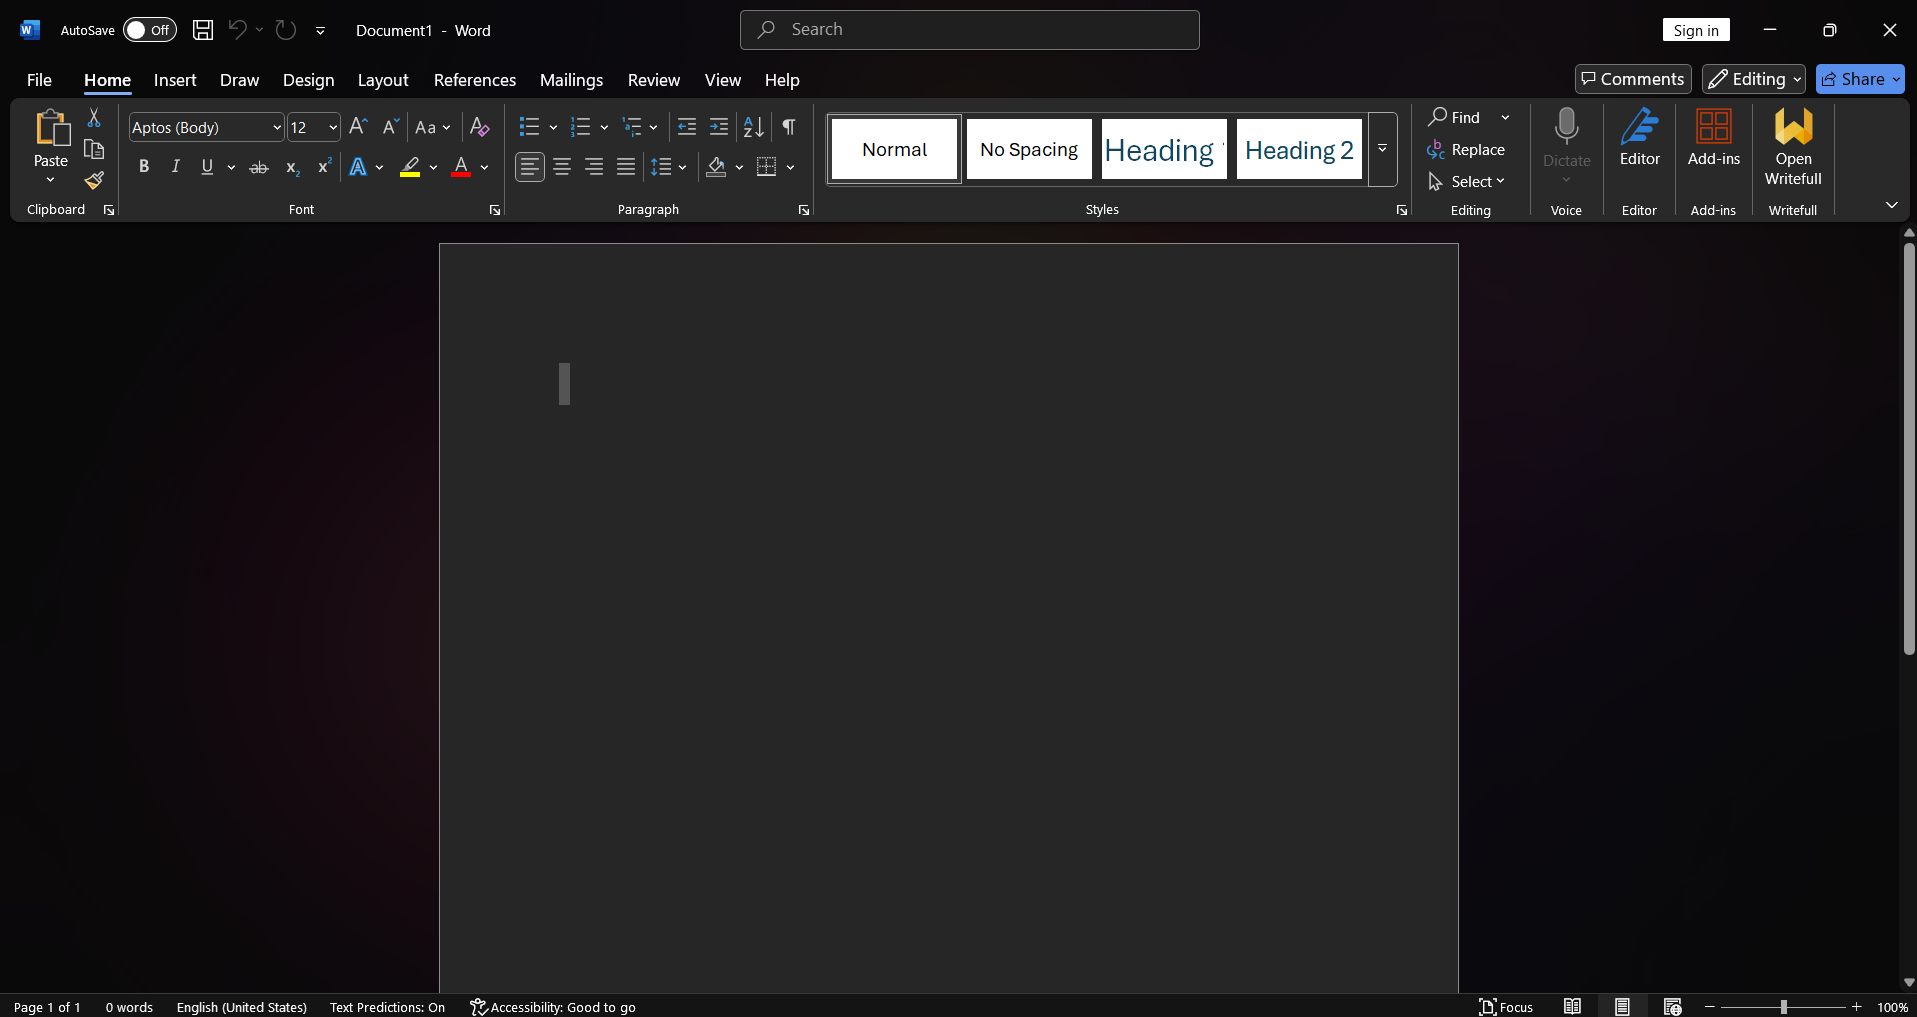Open the font name dropdown Aptos (Body)
This screenshot has width=1917, height=1017.
coord(207,127)
